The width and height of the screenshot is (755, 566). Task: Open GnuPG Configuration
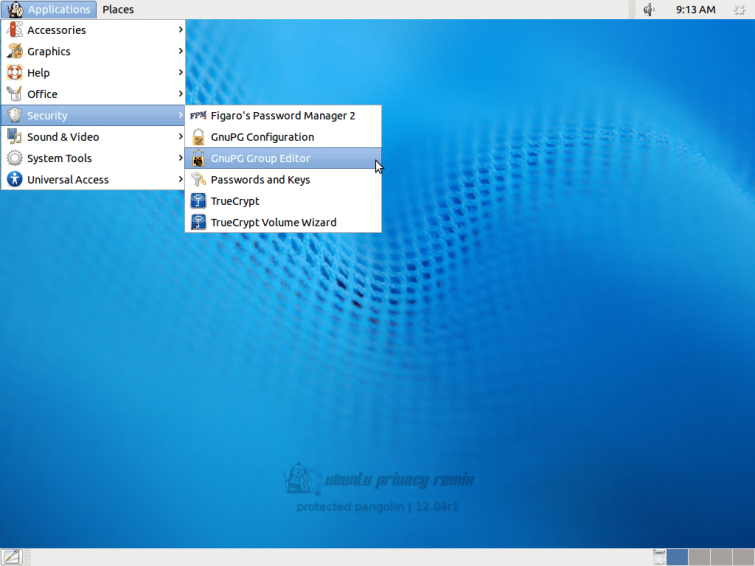(283, 137)
